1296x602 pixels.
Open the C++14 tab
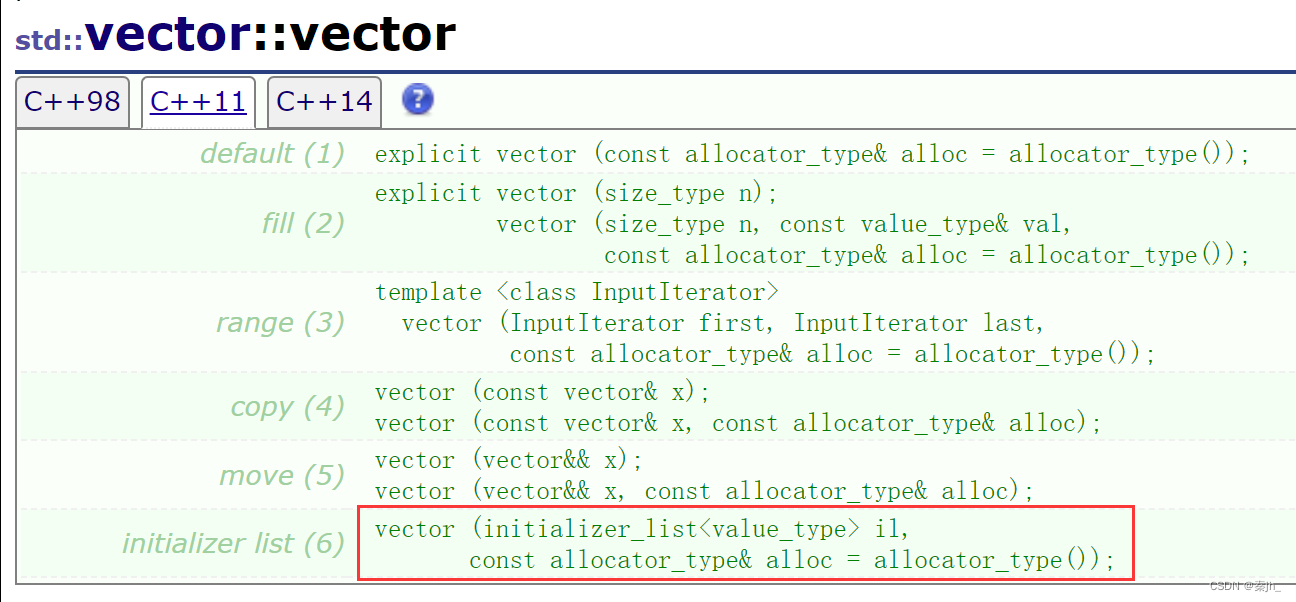point(324,102)
